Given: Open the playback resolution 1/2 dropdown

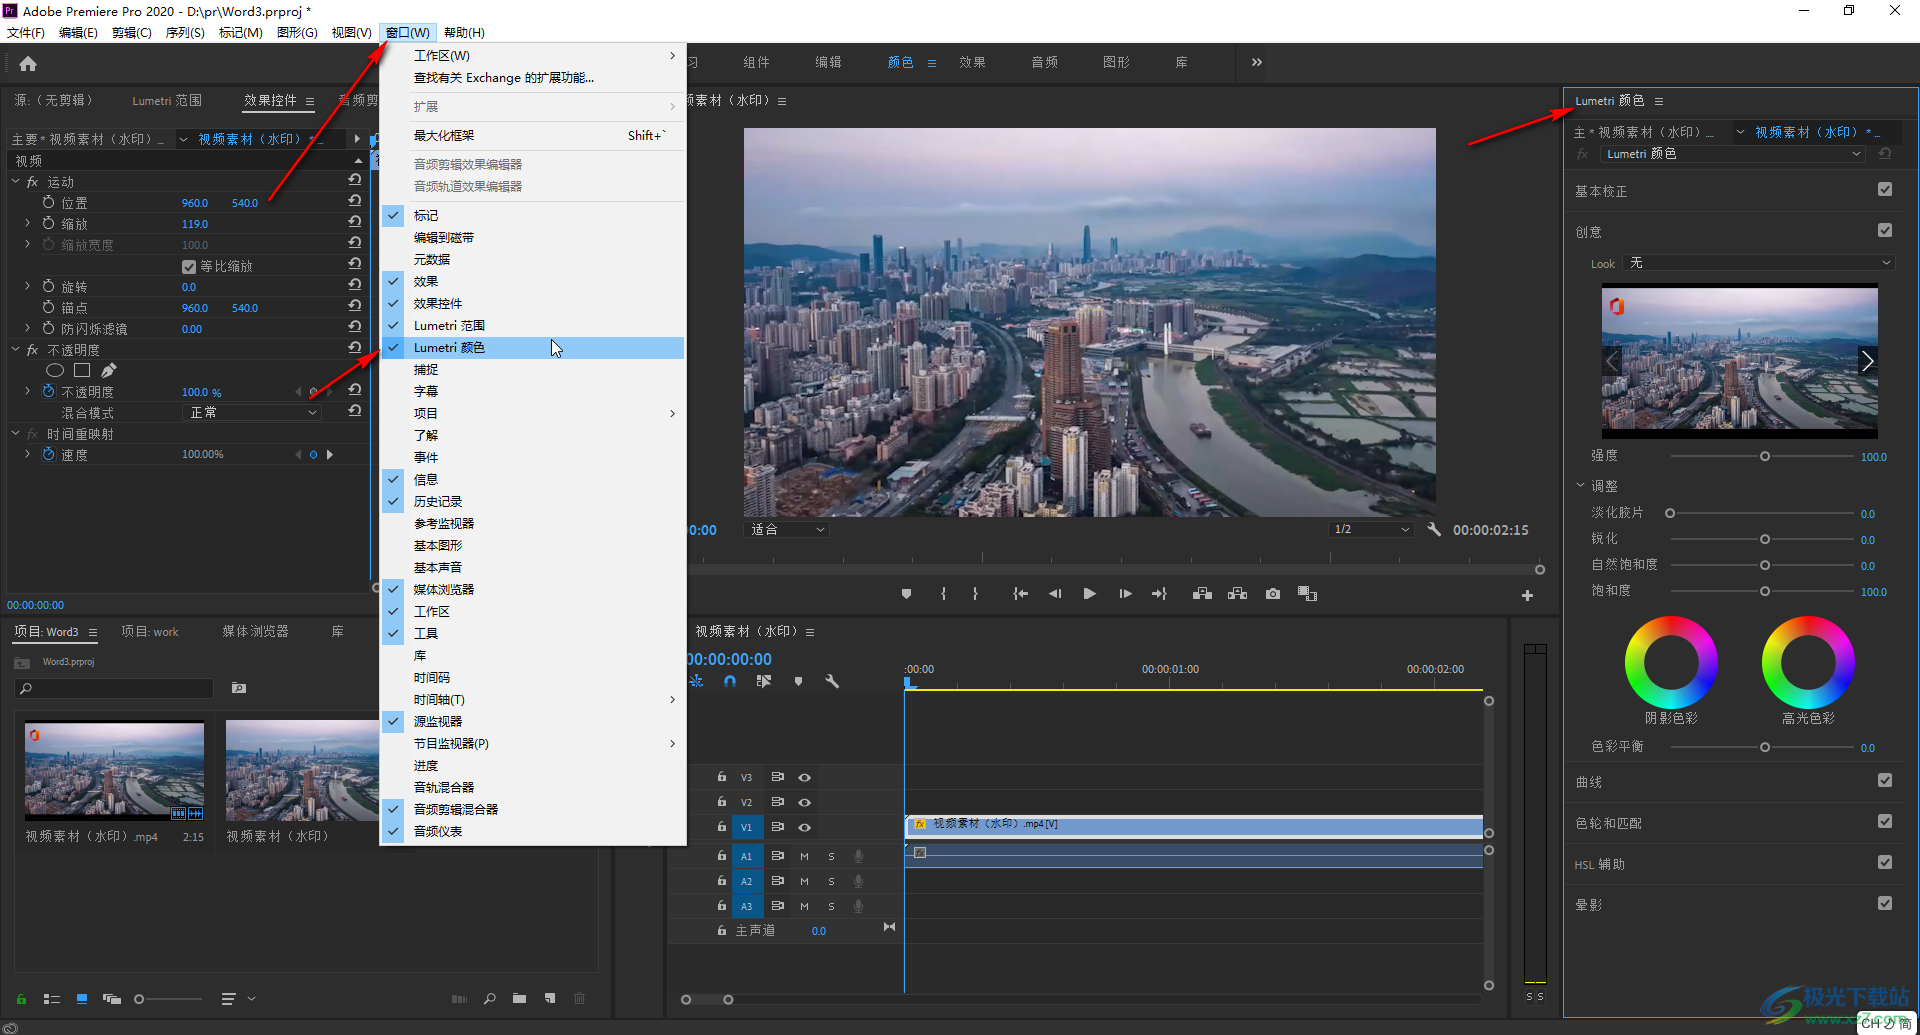Looking at the screenshot, I should 1370,529.
